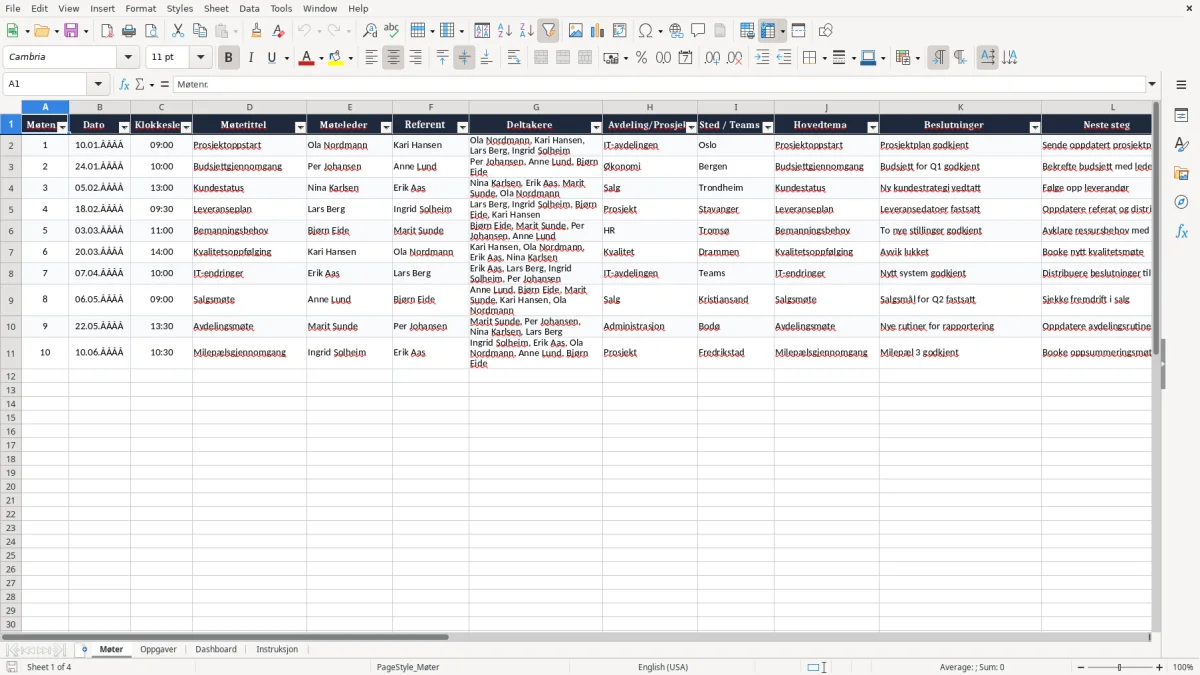Open the sidebar Navigator panel
The width and height of the screenshot is (1200, 675).
pyautogui.click(x=1181, y=203)
